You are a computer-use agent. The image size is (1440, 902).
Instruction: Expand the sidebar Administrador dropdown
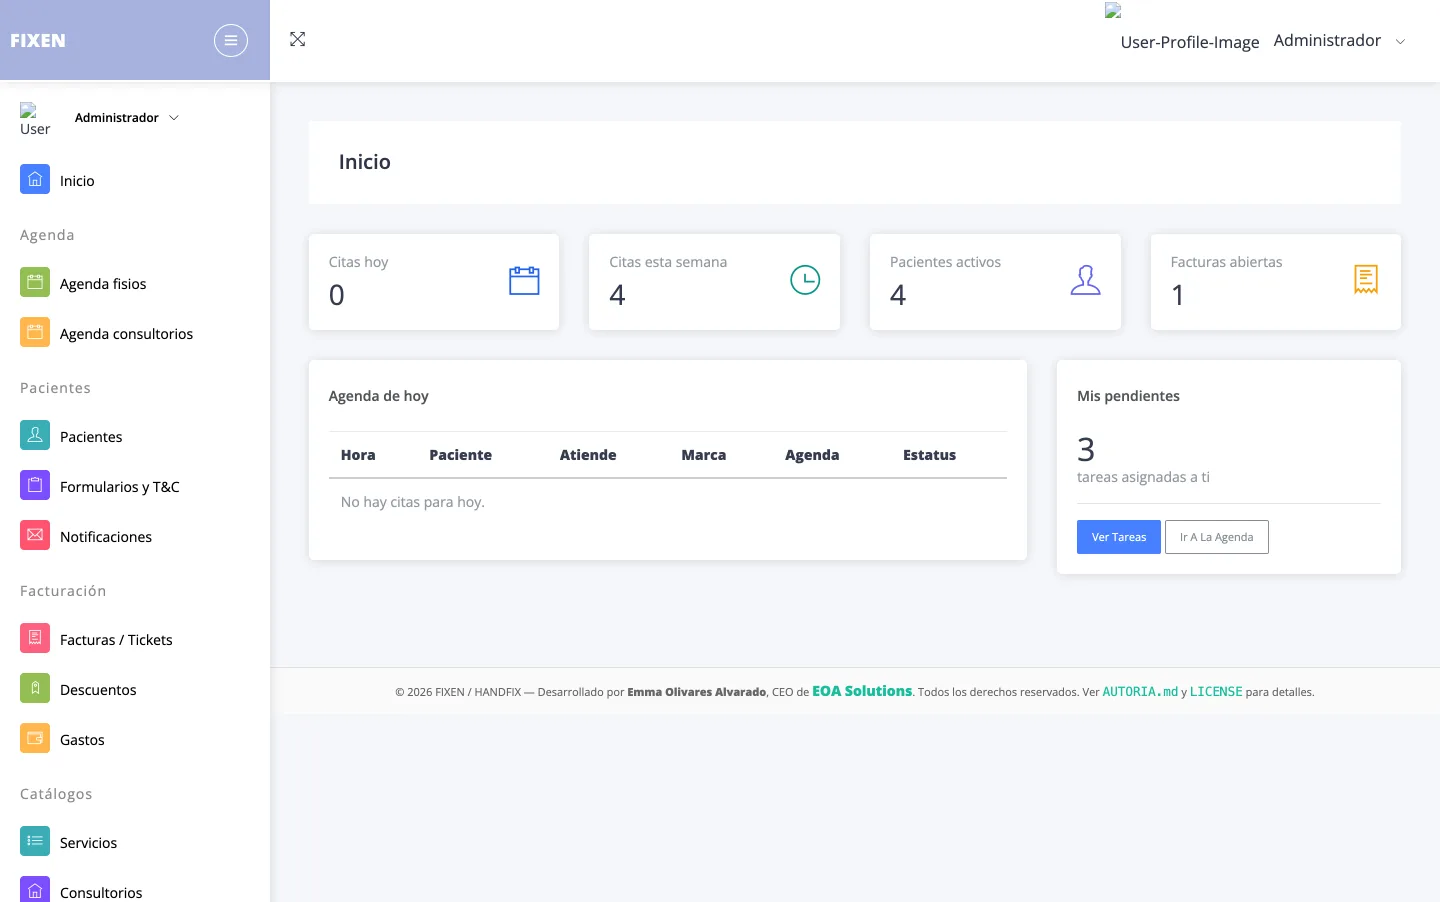(126, 118)
